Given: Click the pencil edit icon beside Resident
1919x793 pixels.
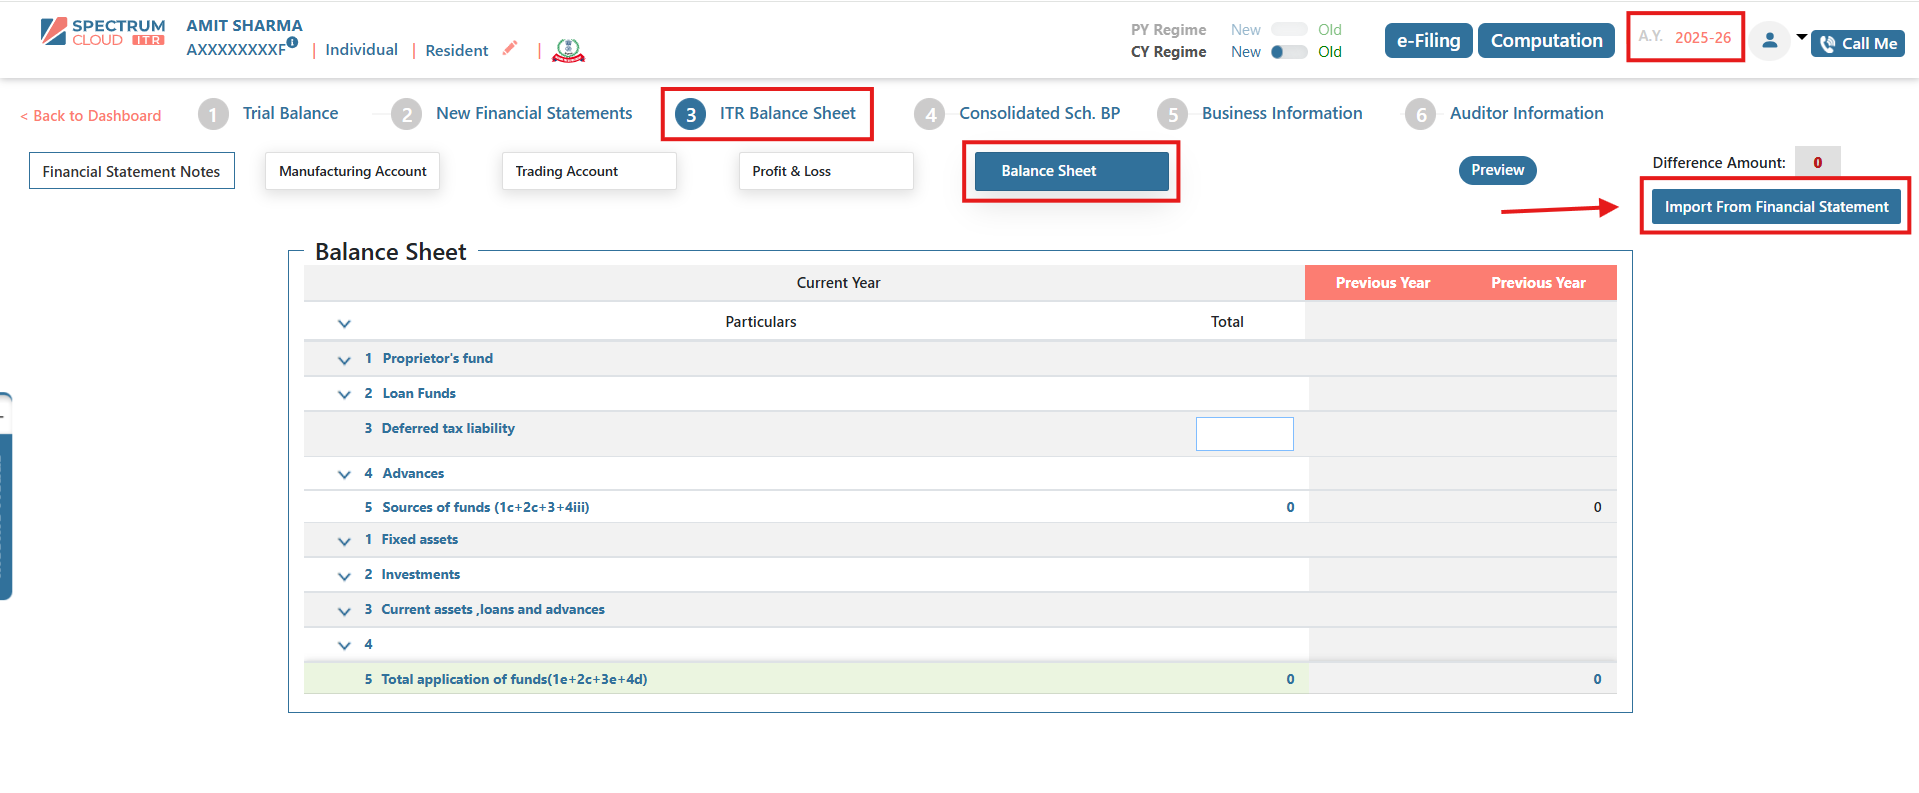Looking at the screenshot, I should coord(510,48).
